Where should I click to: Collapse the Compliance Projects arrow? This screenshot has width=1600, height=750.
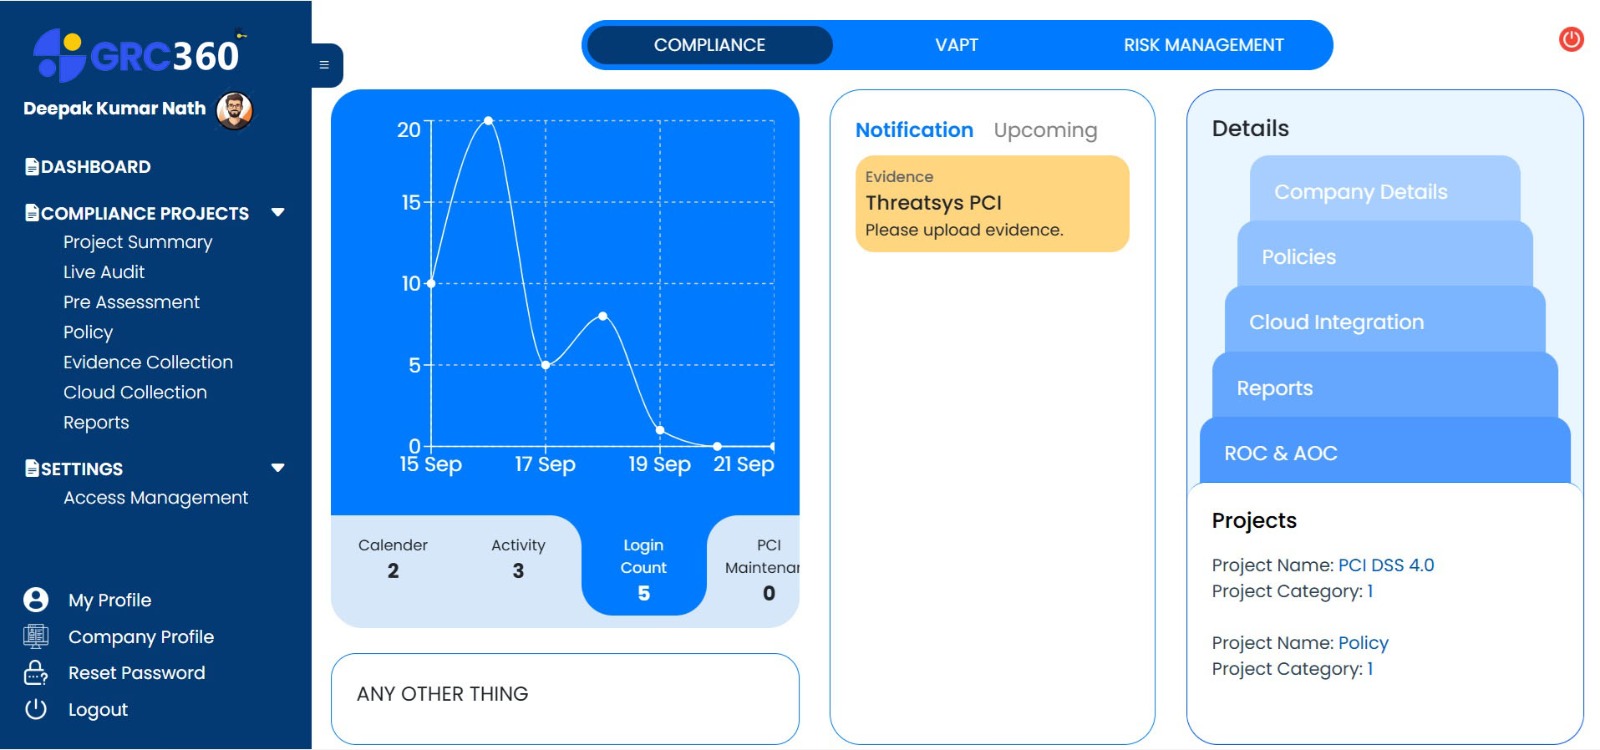(278, 212)
